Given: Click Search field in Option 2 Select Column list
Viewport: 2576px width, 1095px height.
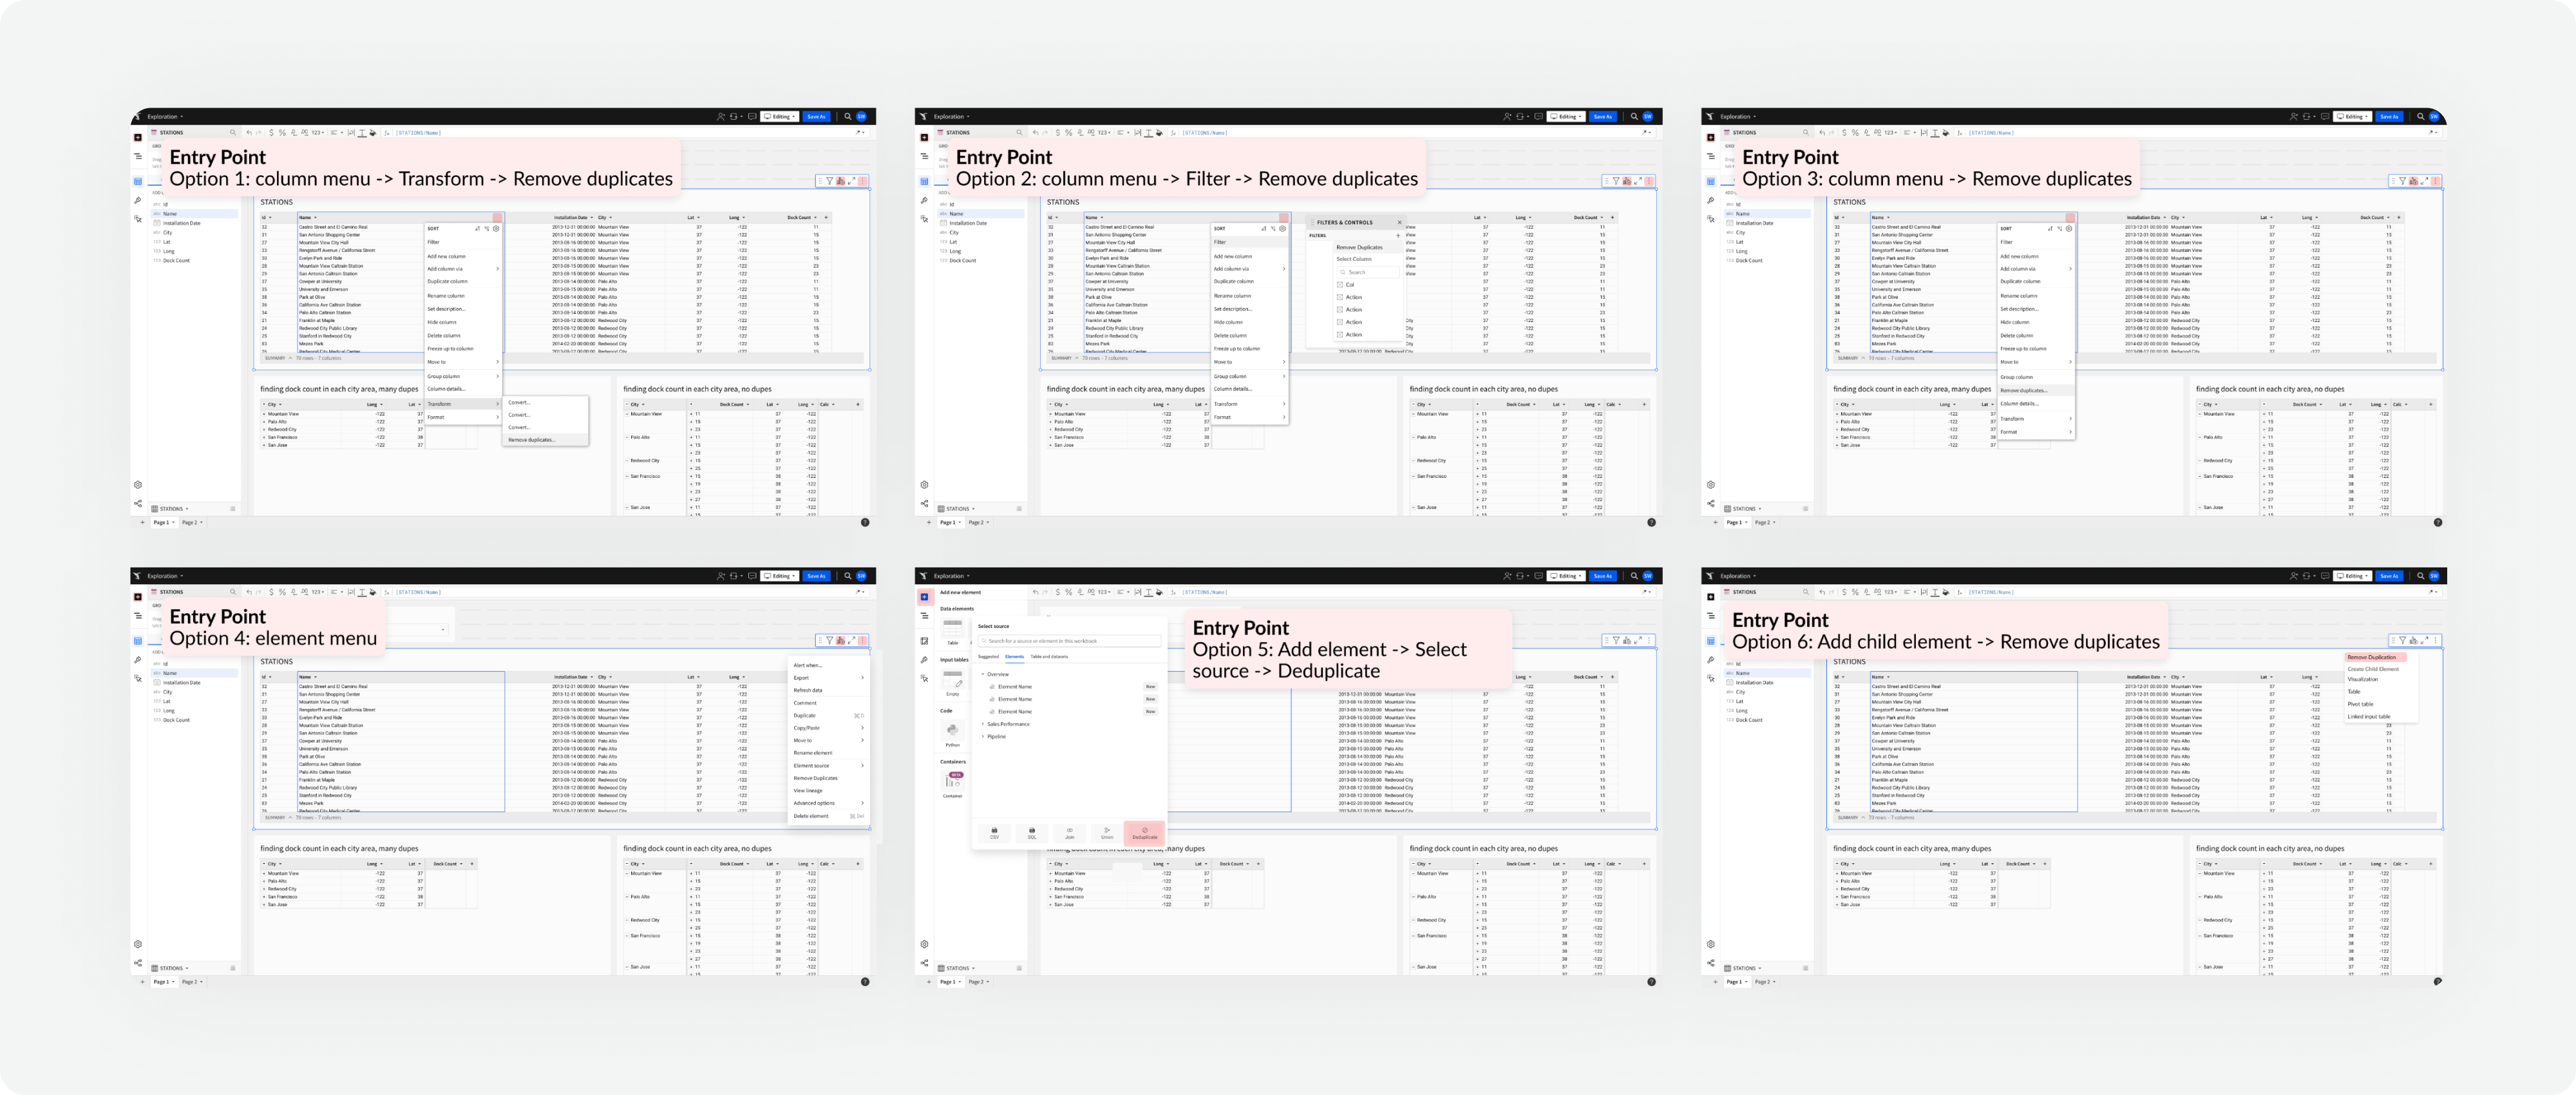Looking at the screenshot, I should coord(1368,272).
